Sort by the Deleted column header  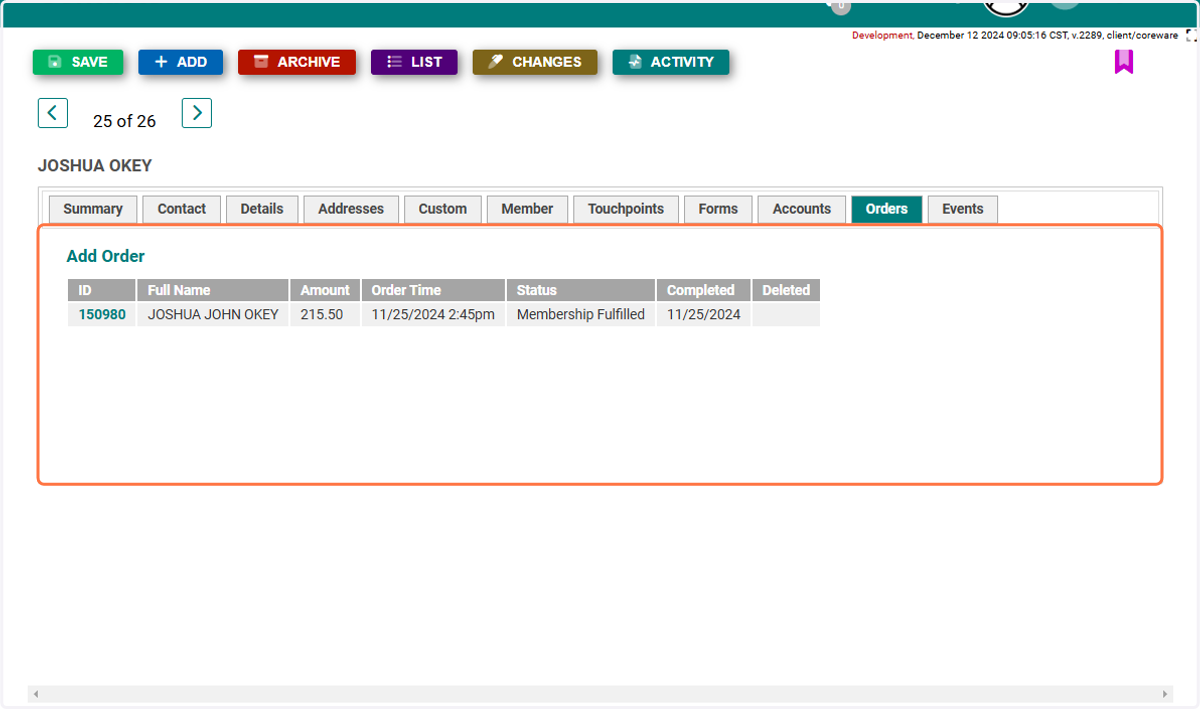(x=786, y=290)
